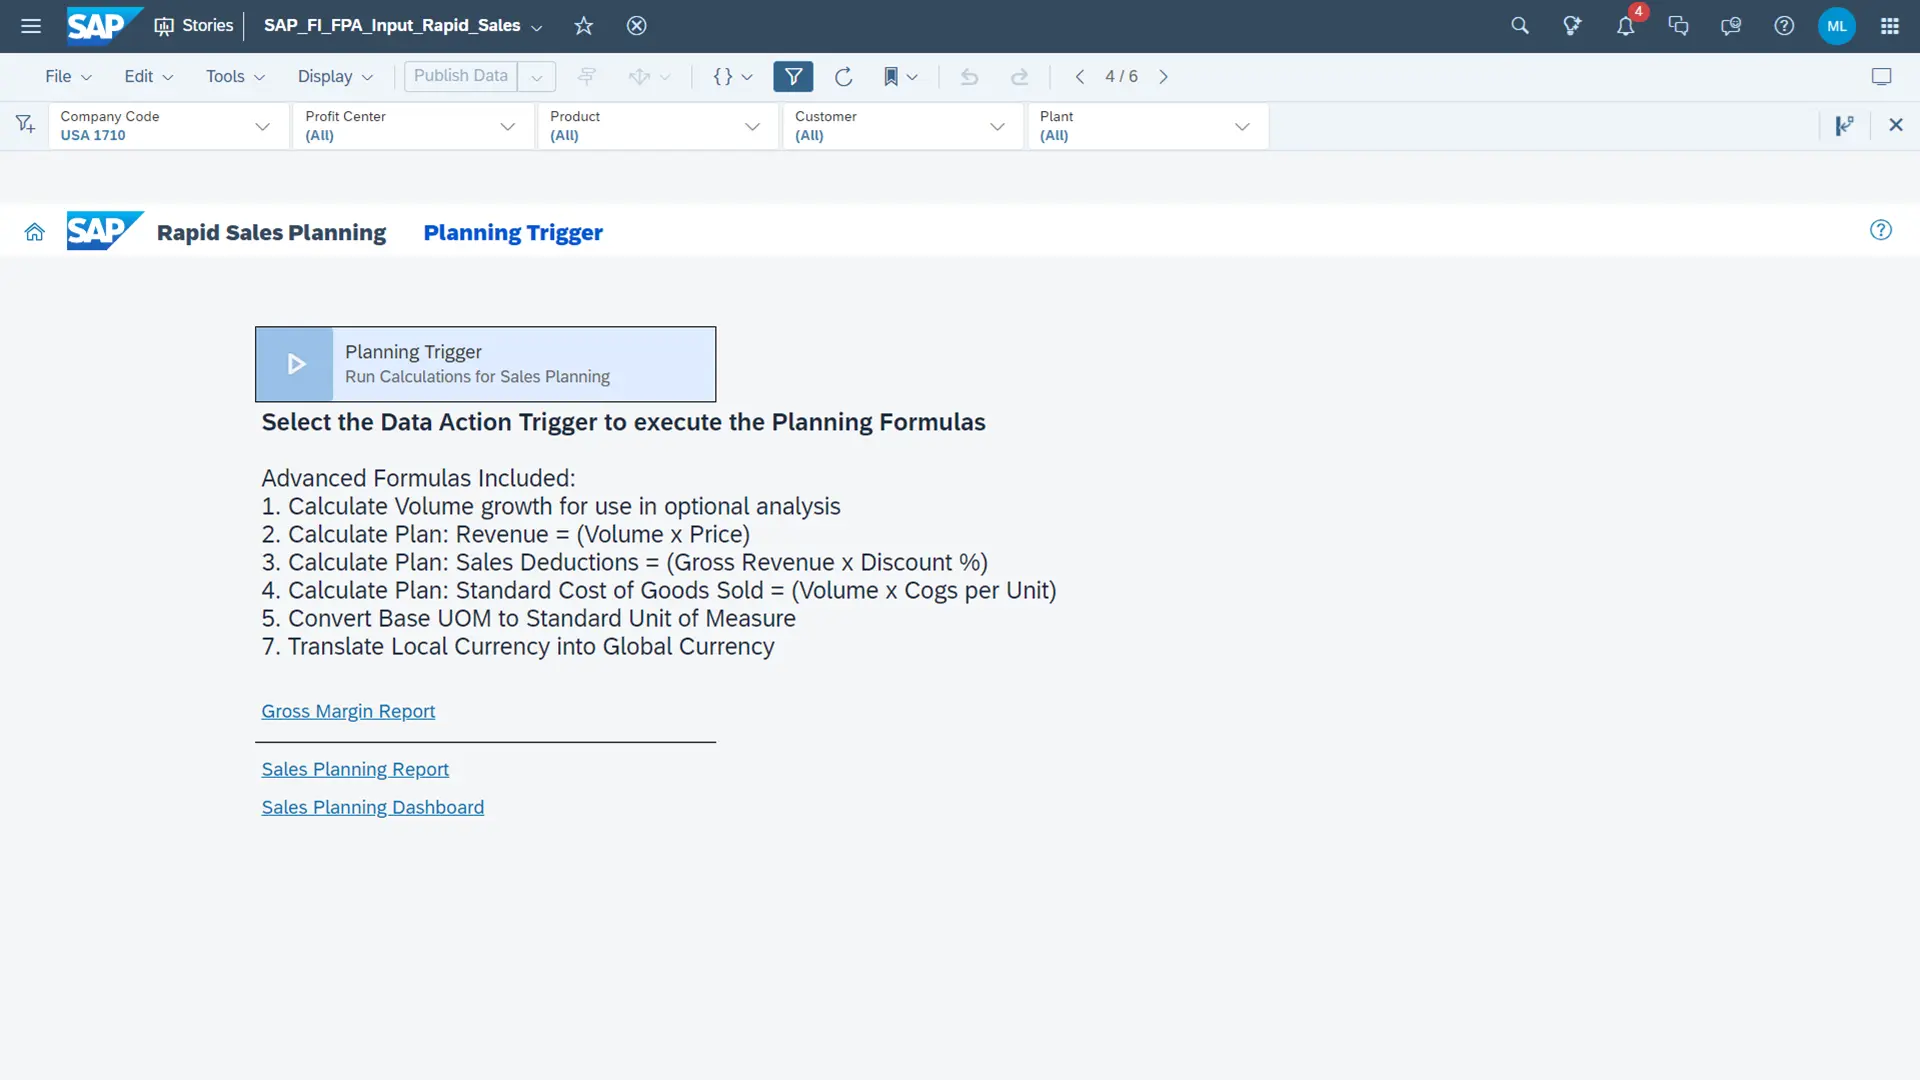The width and height of the screenshot is (1920, 1080).
Task: Open page help question mark icon
Action: 1880,230
